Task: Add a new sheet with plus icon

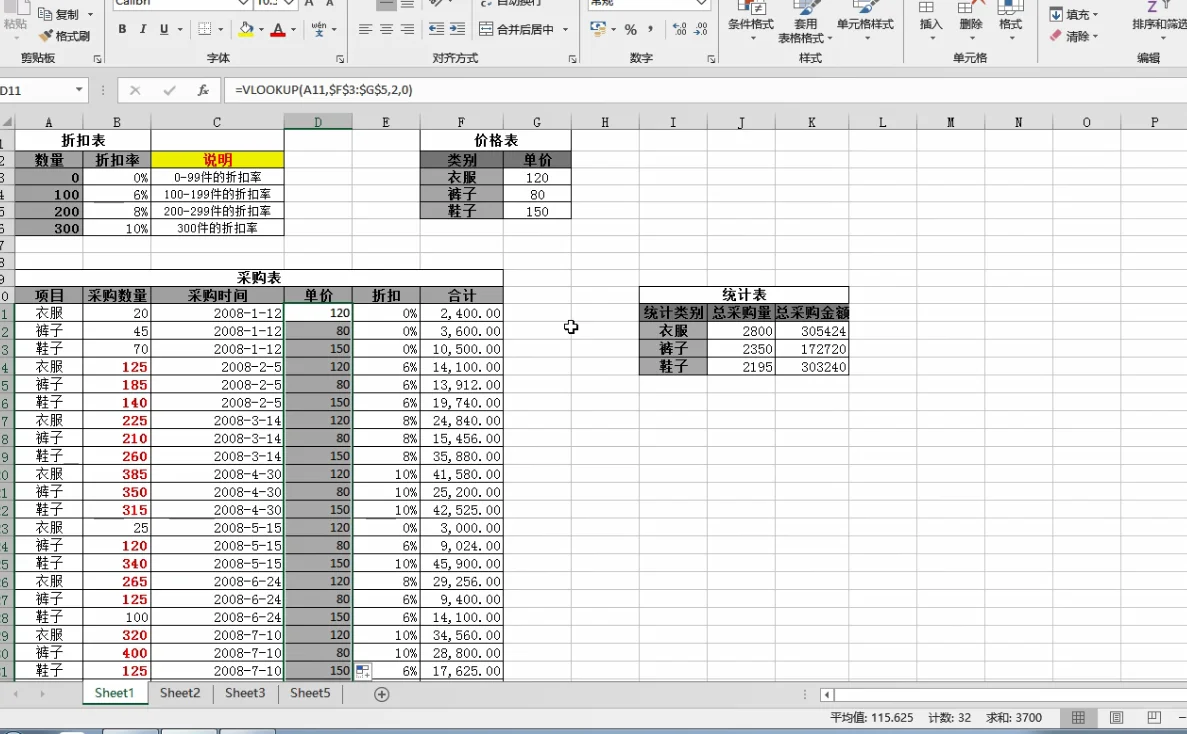Action: [382, 694]
